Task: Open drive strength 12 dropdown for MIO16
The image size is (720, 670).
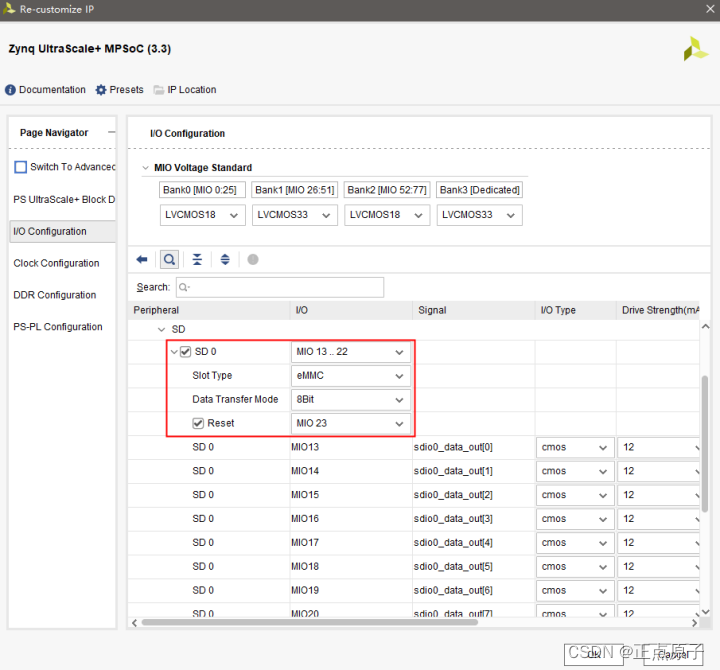Action: (658, 519)
